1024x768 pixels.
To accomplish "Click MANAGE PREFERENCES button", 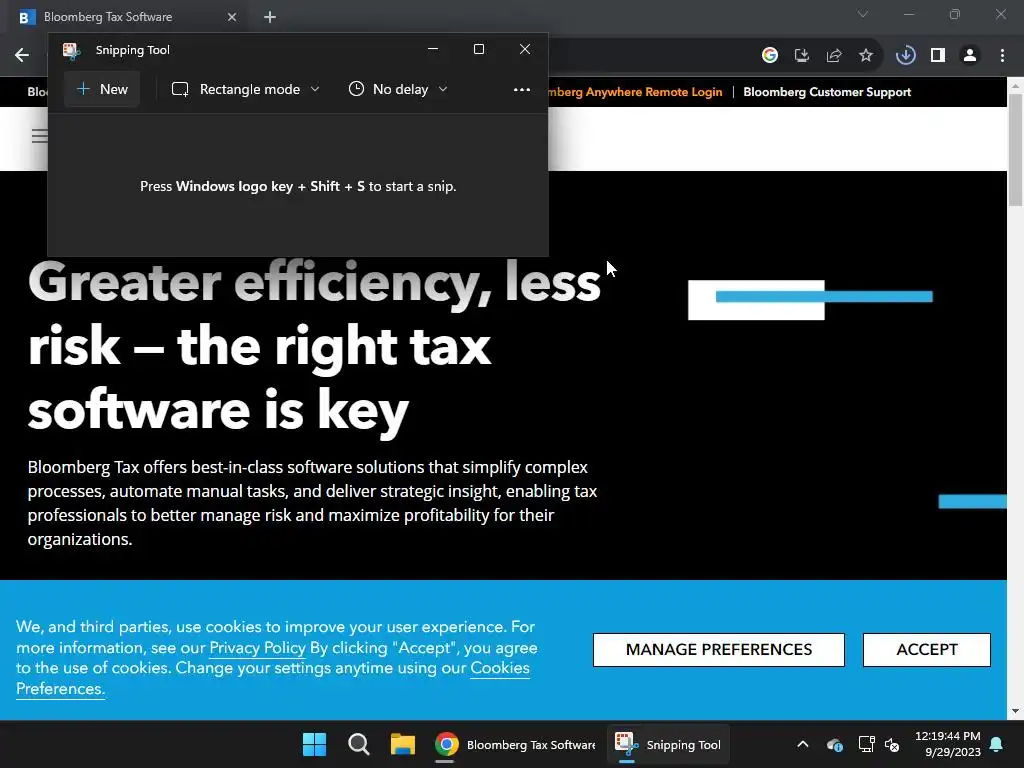I will pos(719,650).
